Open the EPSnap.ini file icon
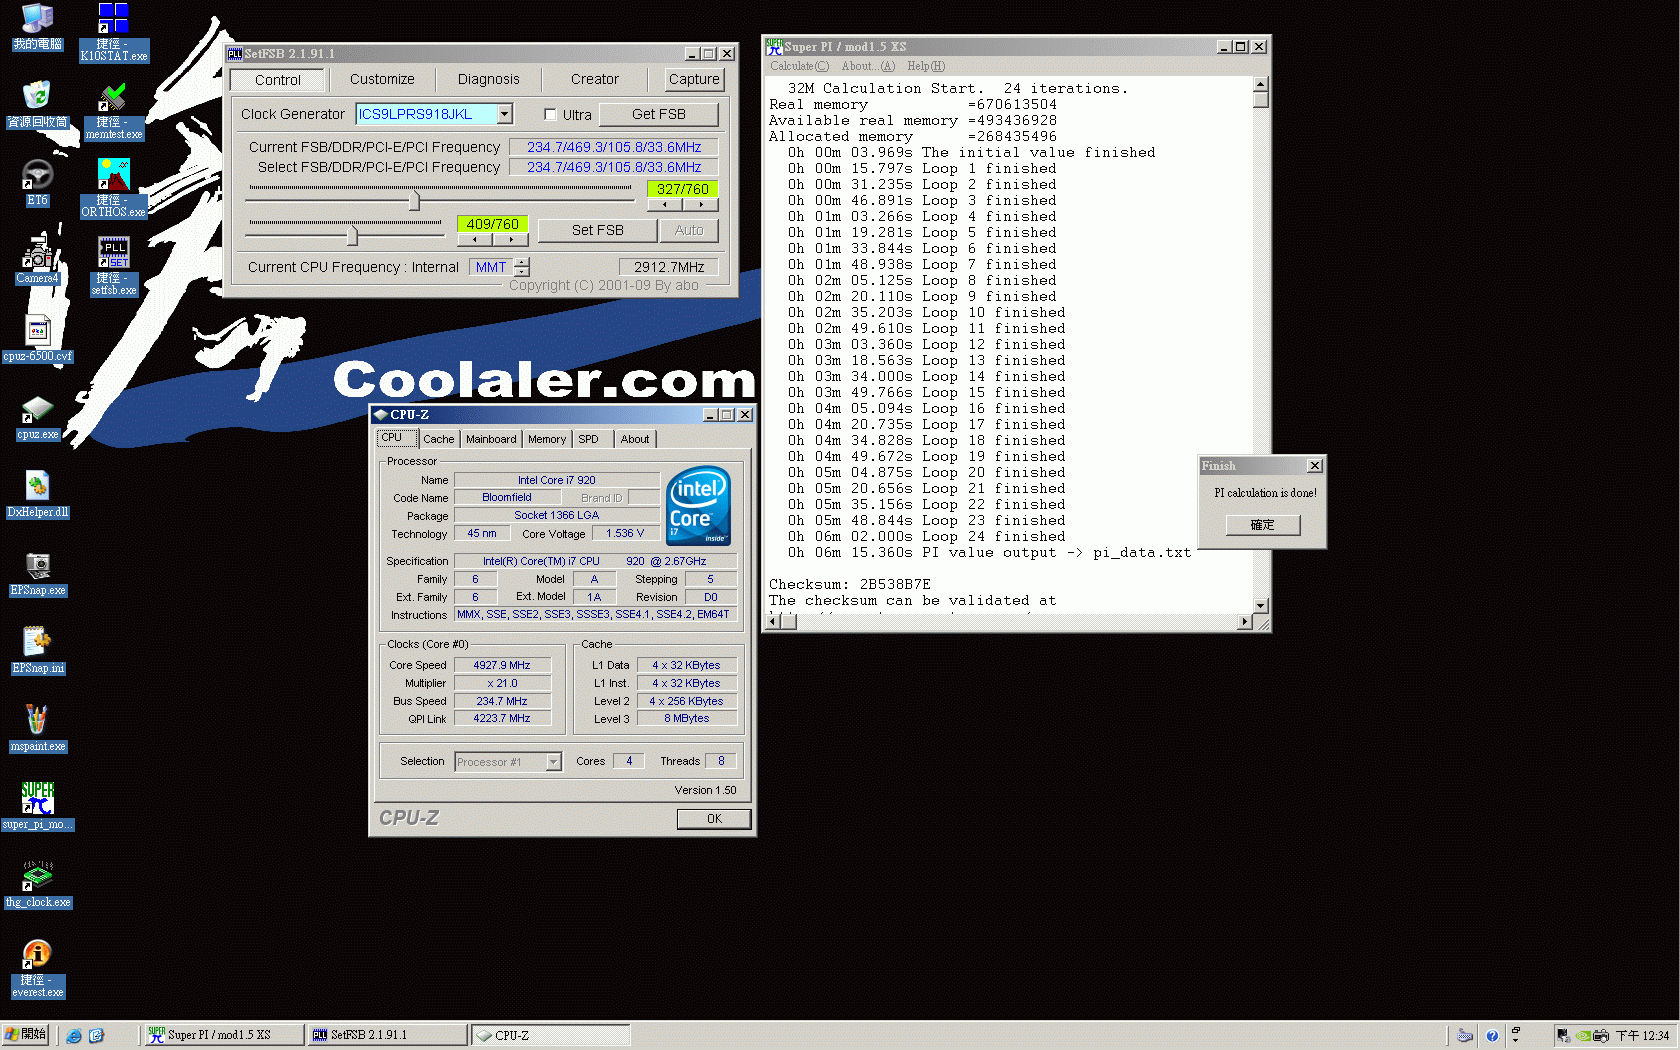Viewport: 1680px width, 1050px height. [x=37, y=650]
